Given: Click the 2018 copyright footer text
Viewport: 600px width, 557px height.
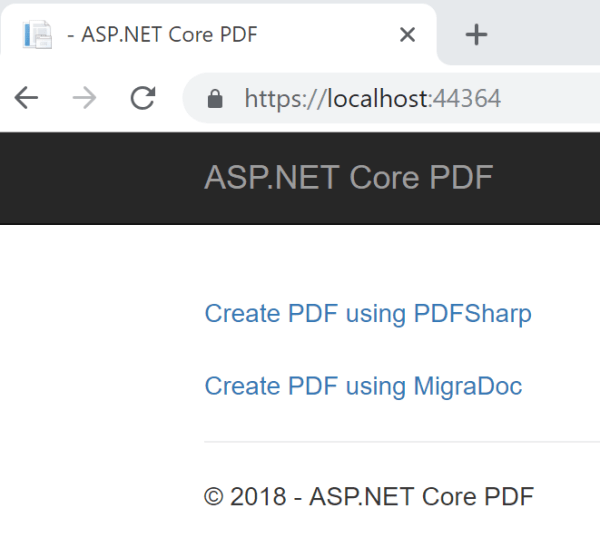Looking at the screenshot, I should (368, 496).
